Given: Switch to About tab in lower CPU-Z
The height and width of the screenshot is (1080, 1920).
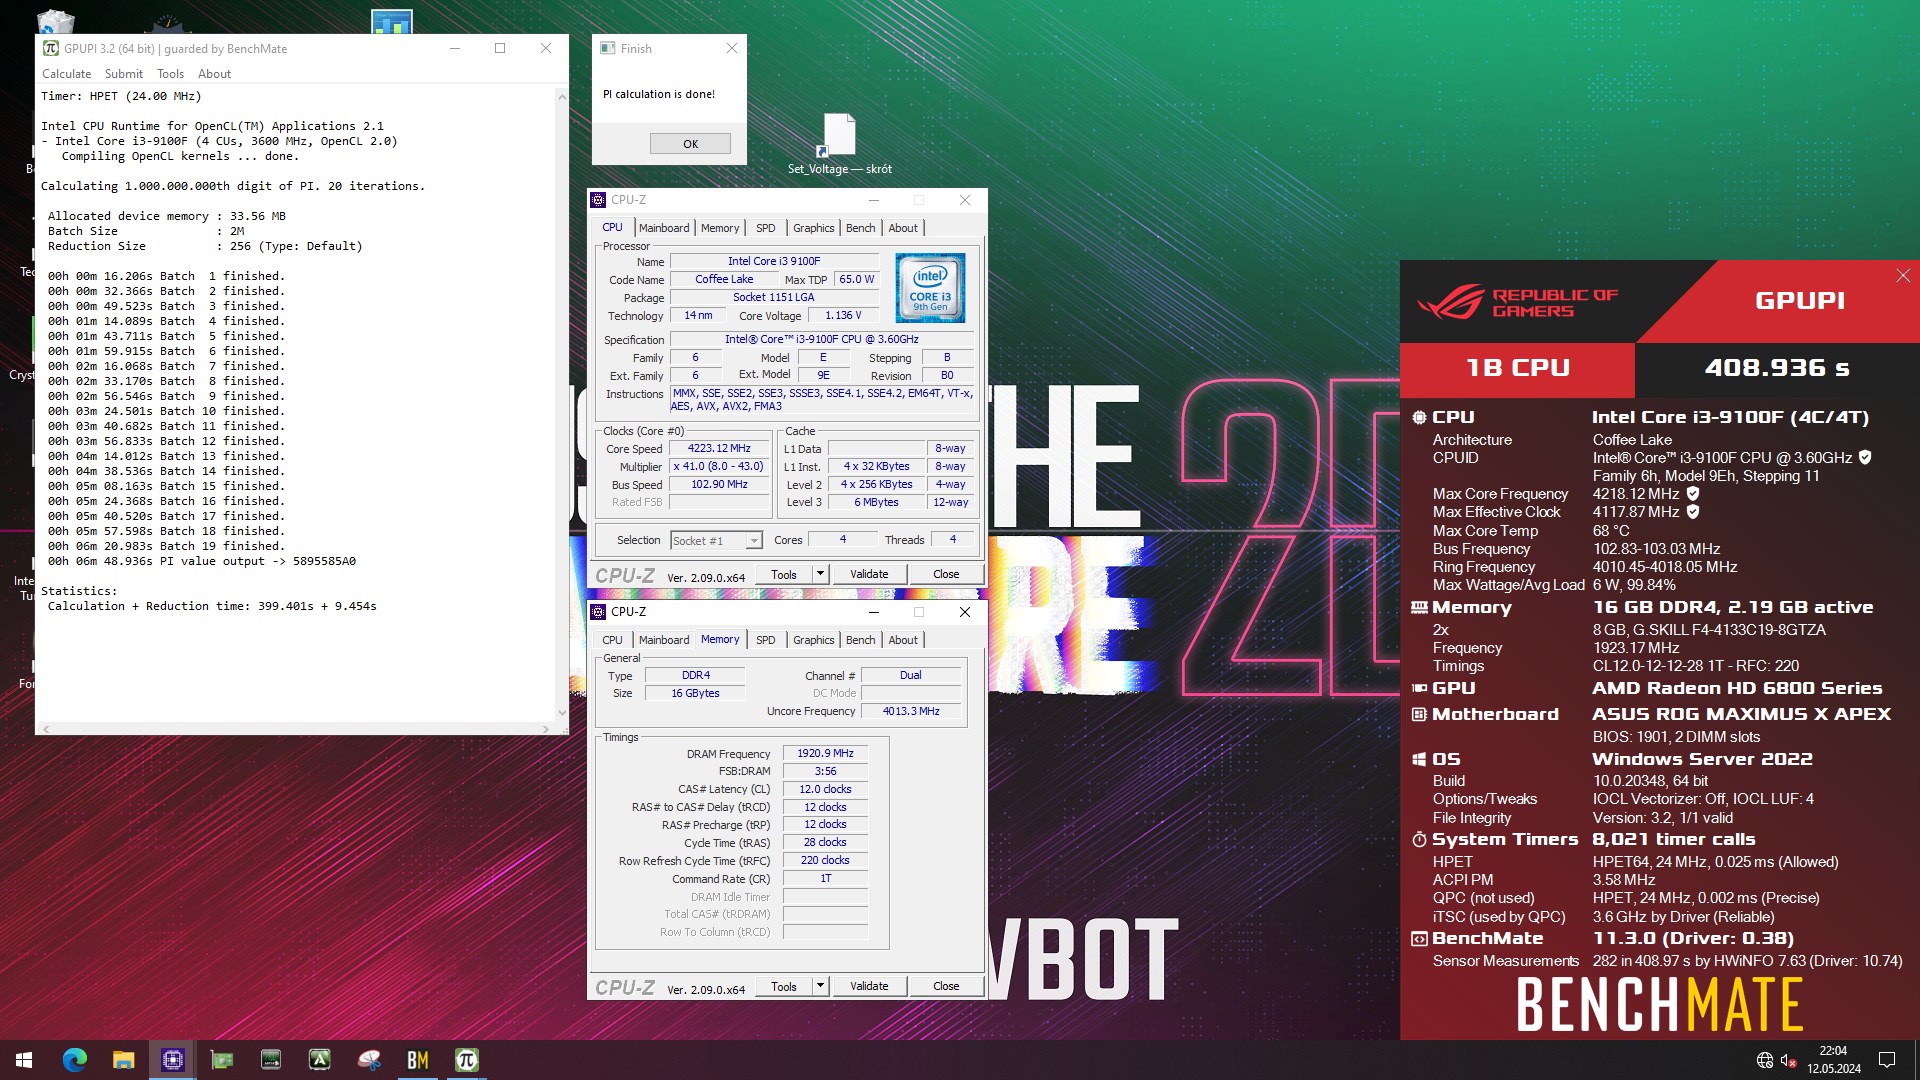Looking at the screenshot, I should [903, 640].
